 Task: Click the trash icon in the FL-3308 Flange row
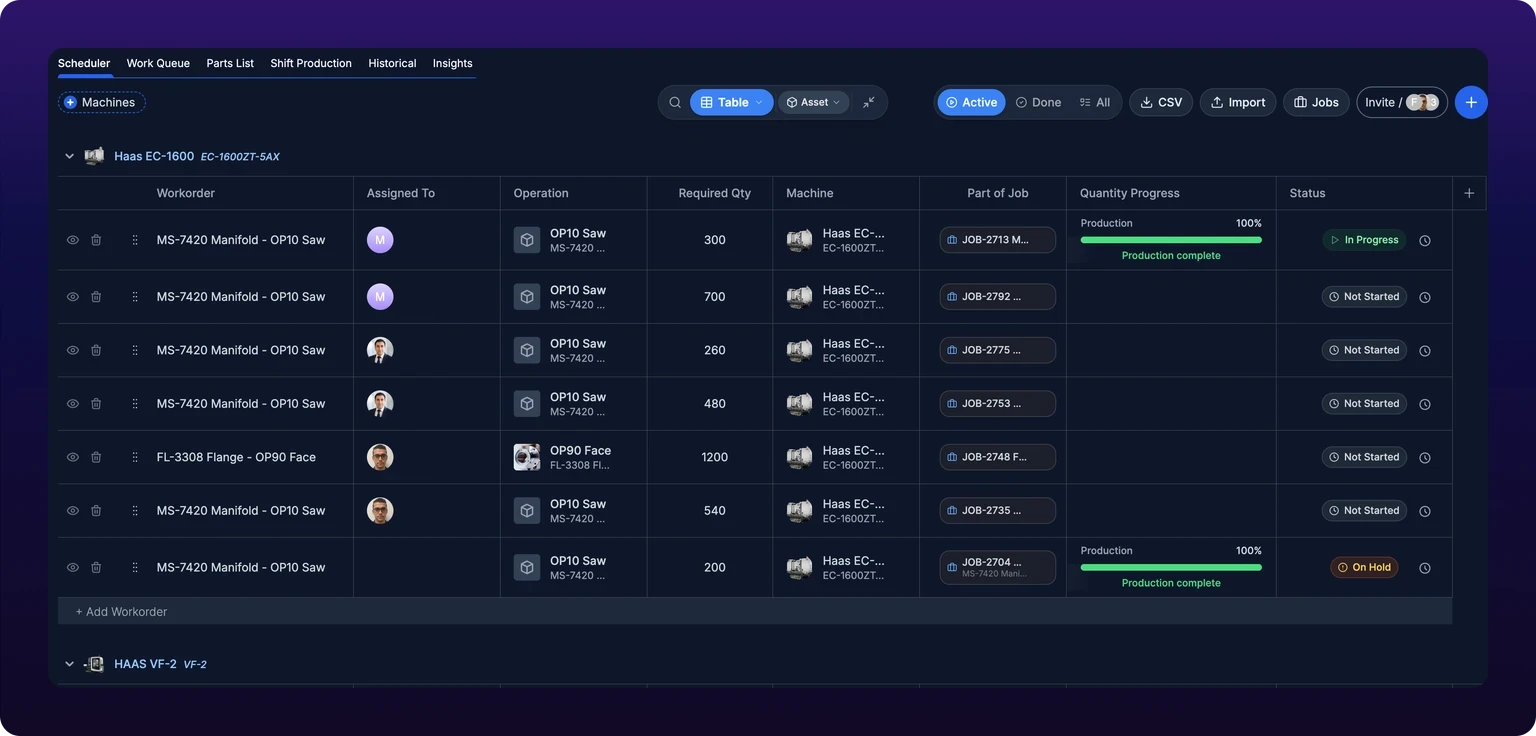[96, 457]
